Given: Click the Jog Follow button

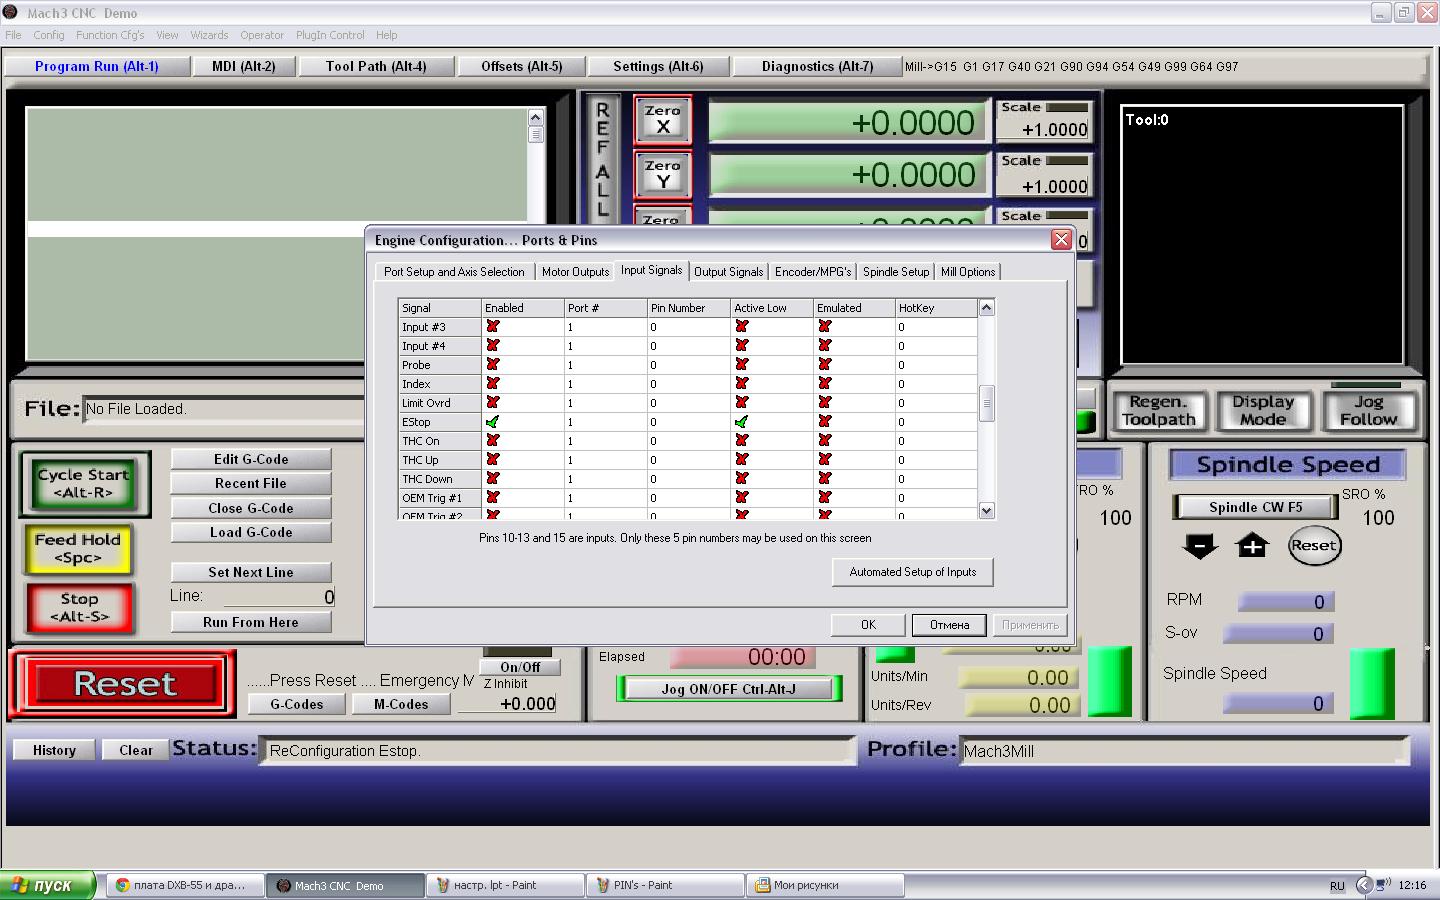Looking at the screenshot, I should (1369, 411).
